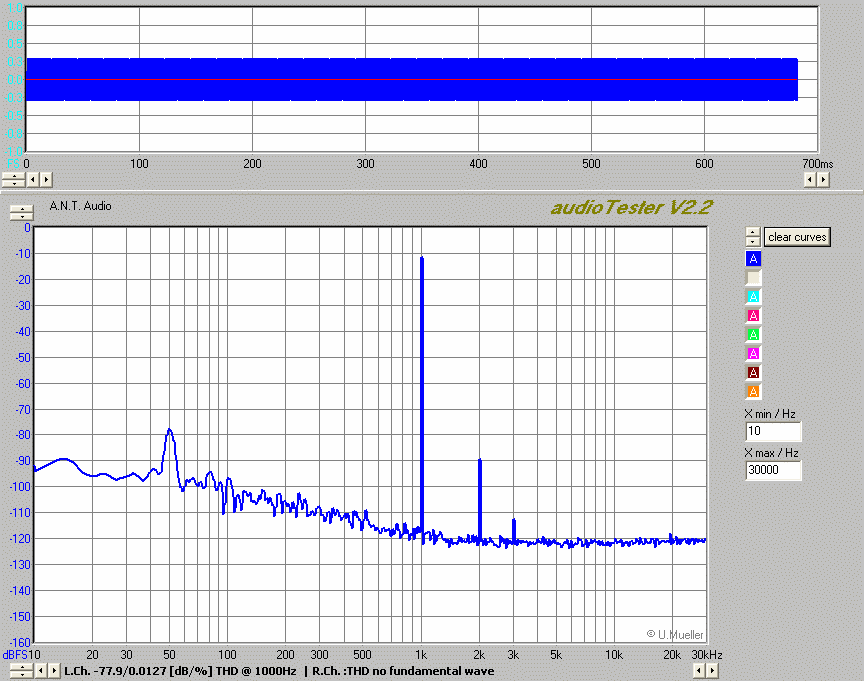Select the dark red curve A icon
This screenshot has width=864, height=681.
[754, 373]
